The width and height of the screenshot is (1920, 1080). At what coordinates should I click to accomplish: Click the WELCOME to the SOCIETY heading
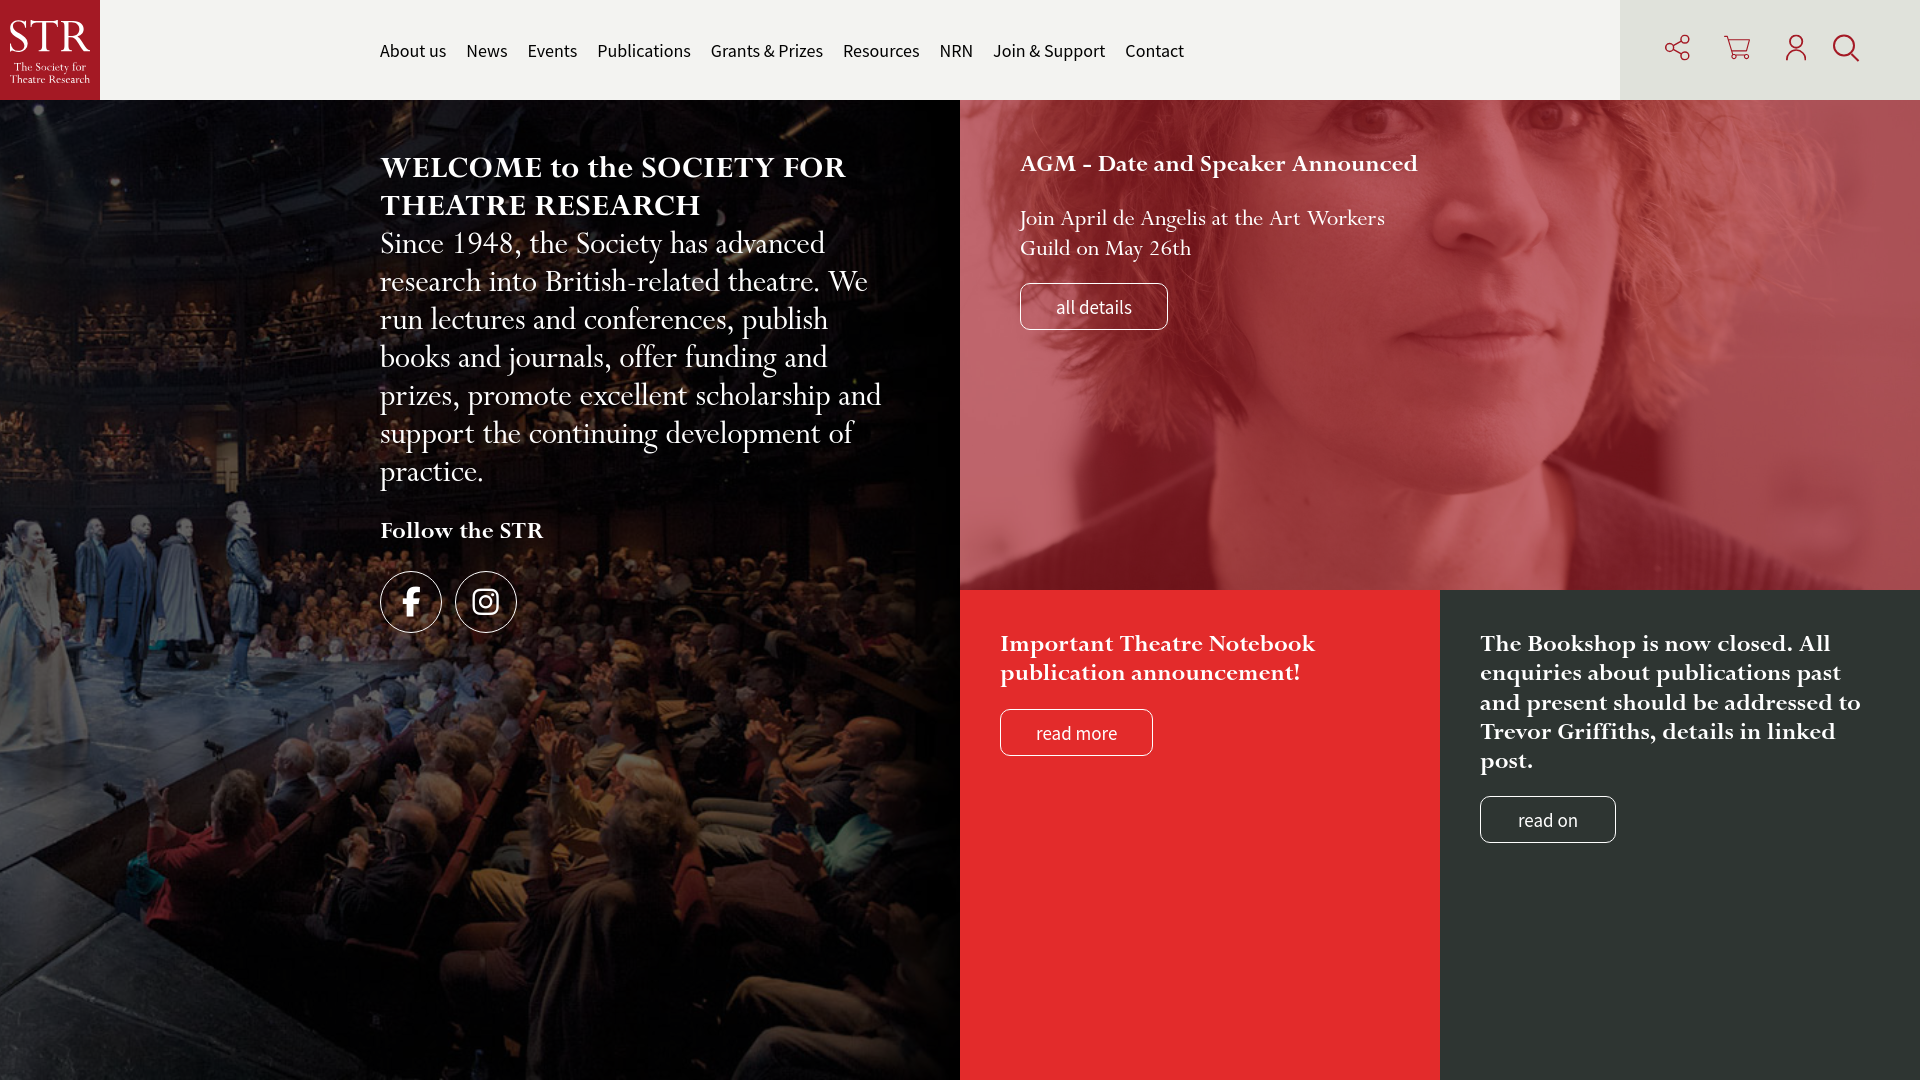613,186
